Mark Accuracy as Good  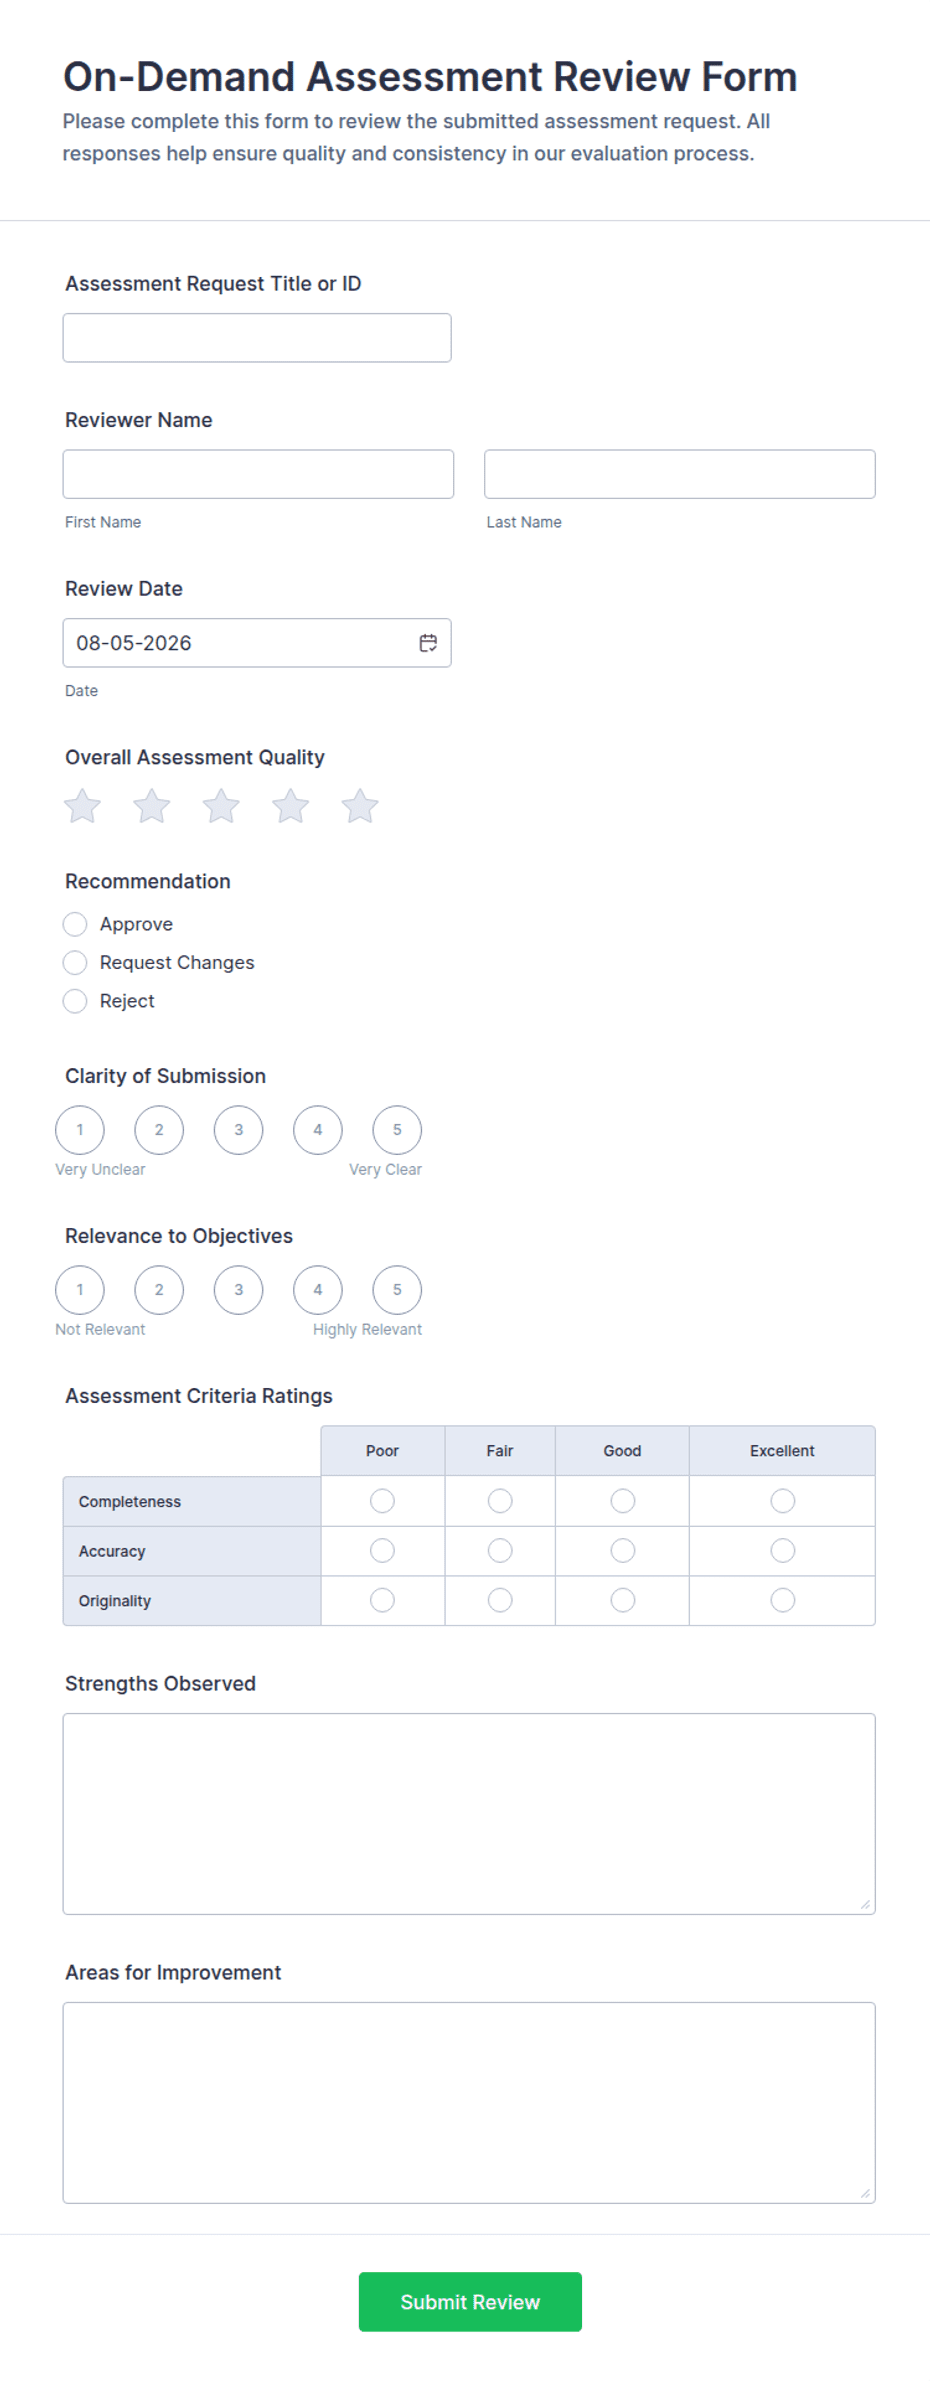coord(622,1551)
